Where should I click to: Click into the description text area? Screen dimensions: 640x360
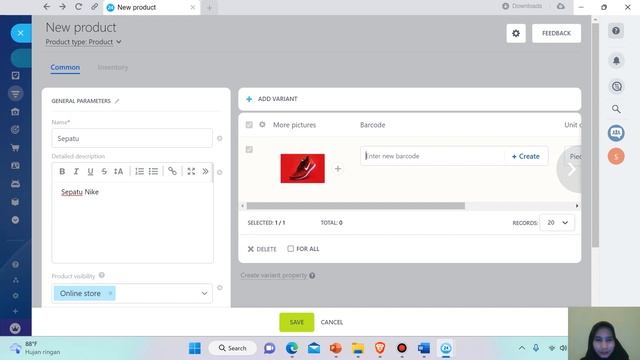tap(132, 222)
